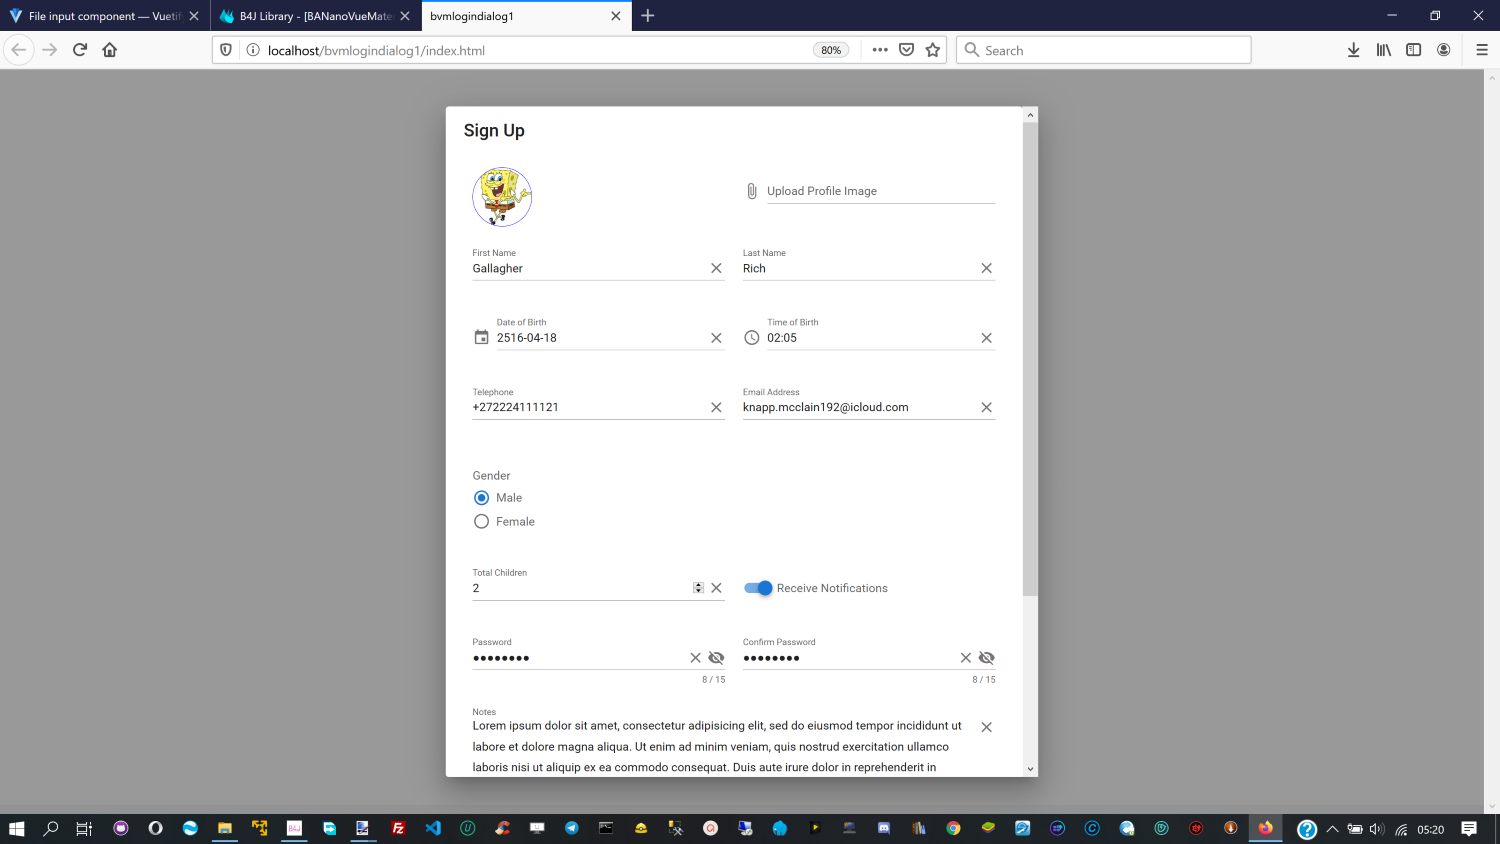Image resolution: width=1500 pixels, height=844 pixels.
Task: Clear the Total Children value
Action: 716,588
